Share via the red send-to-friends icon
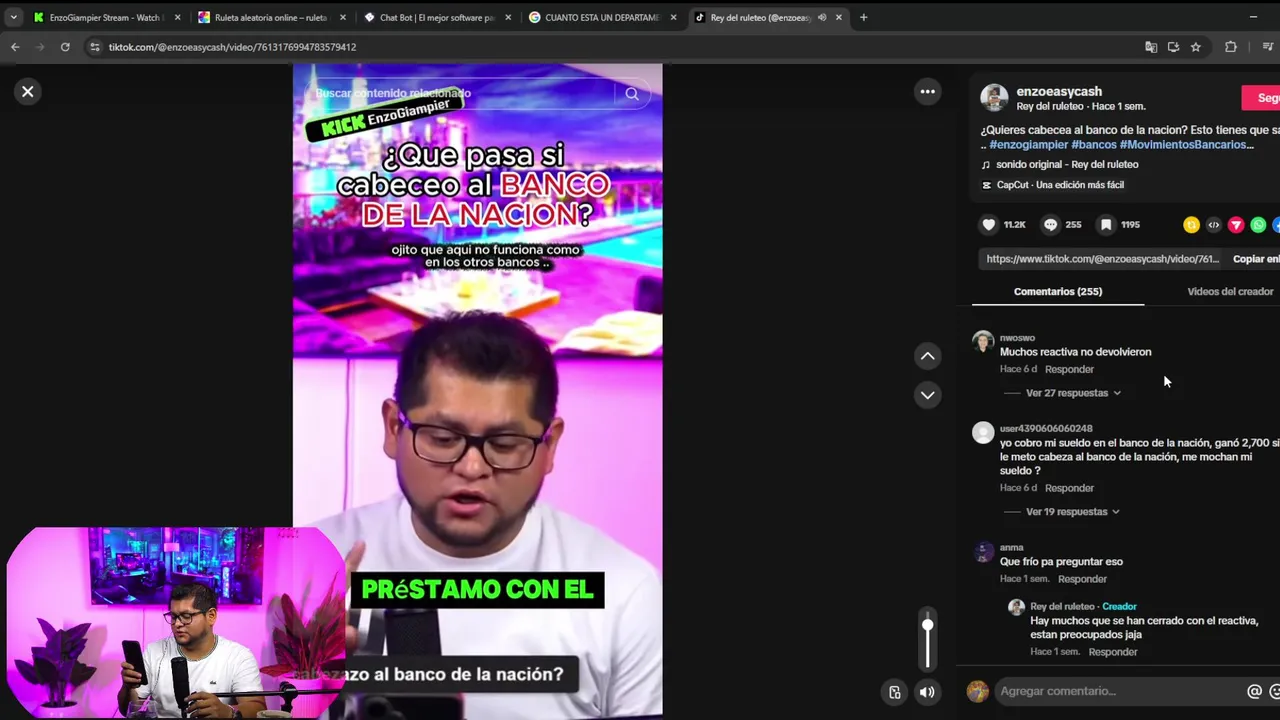This screenshot has height=720, width=1280. 1236,225
